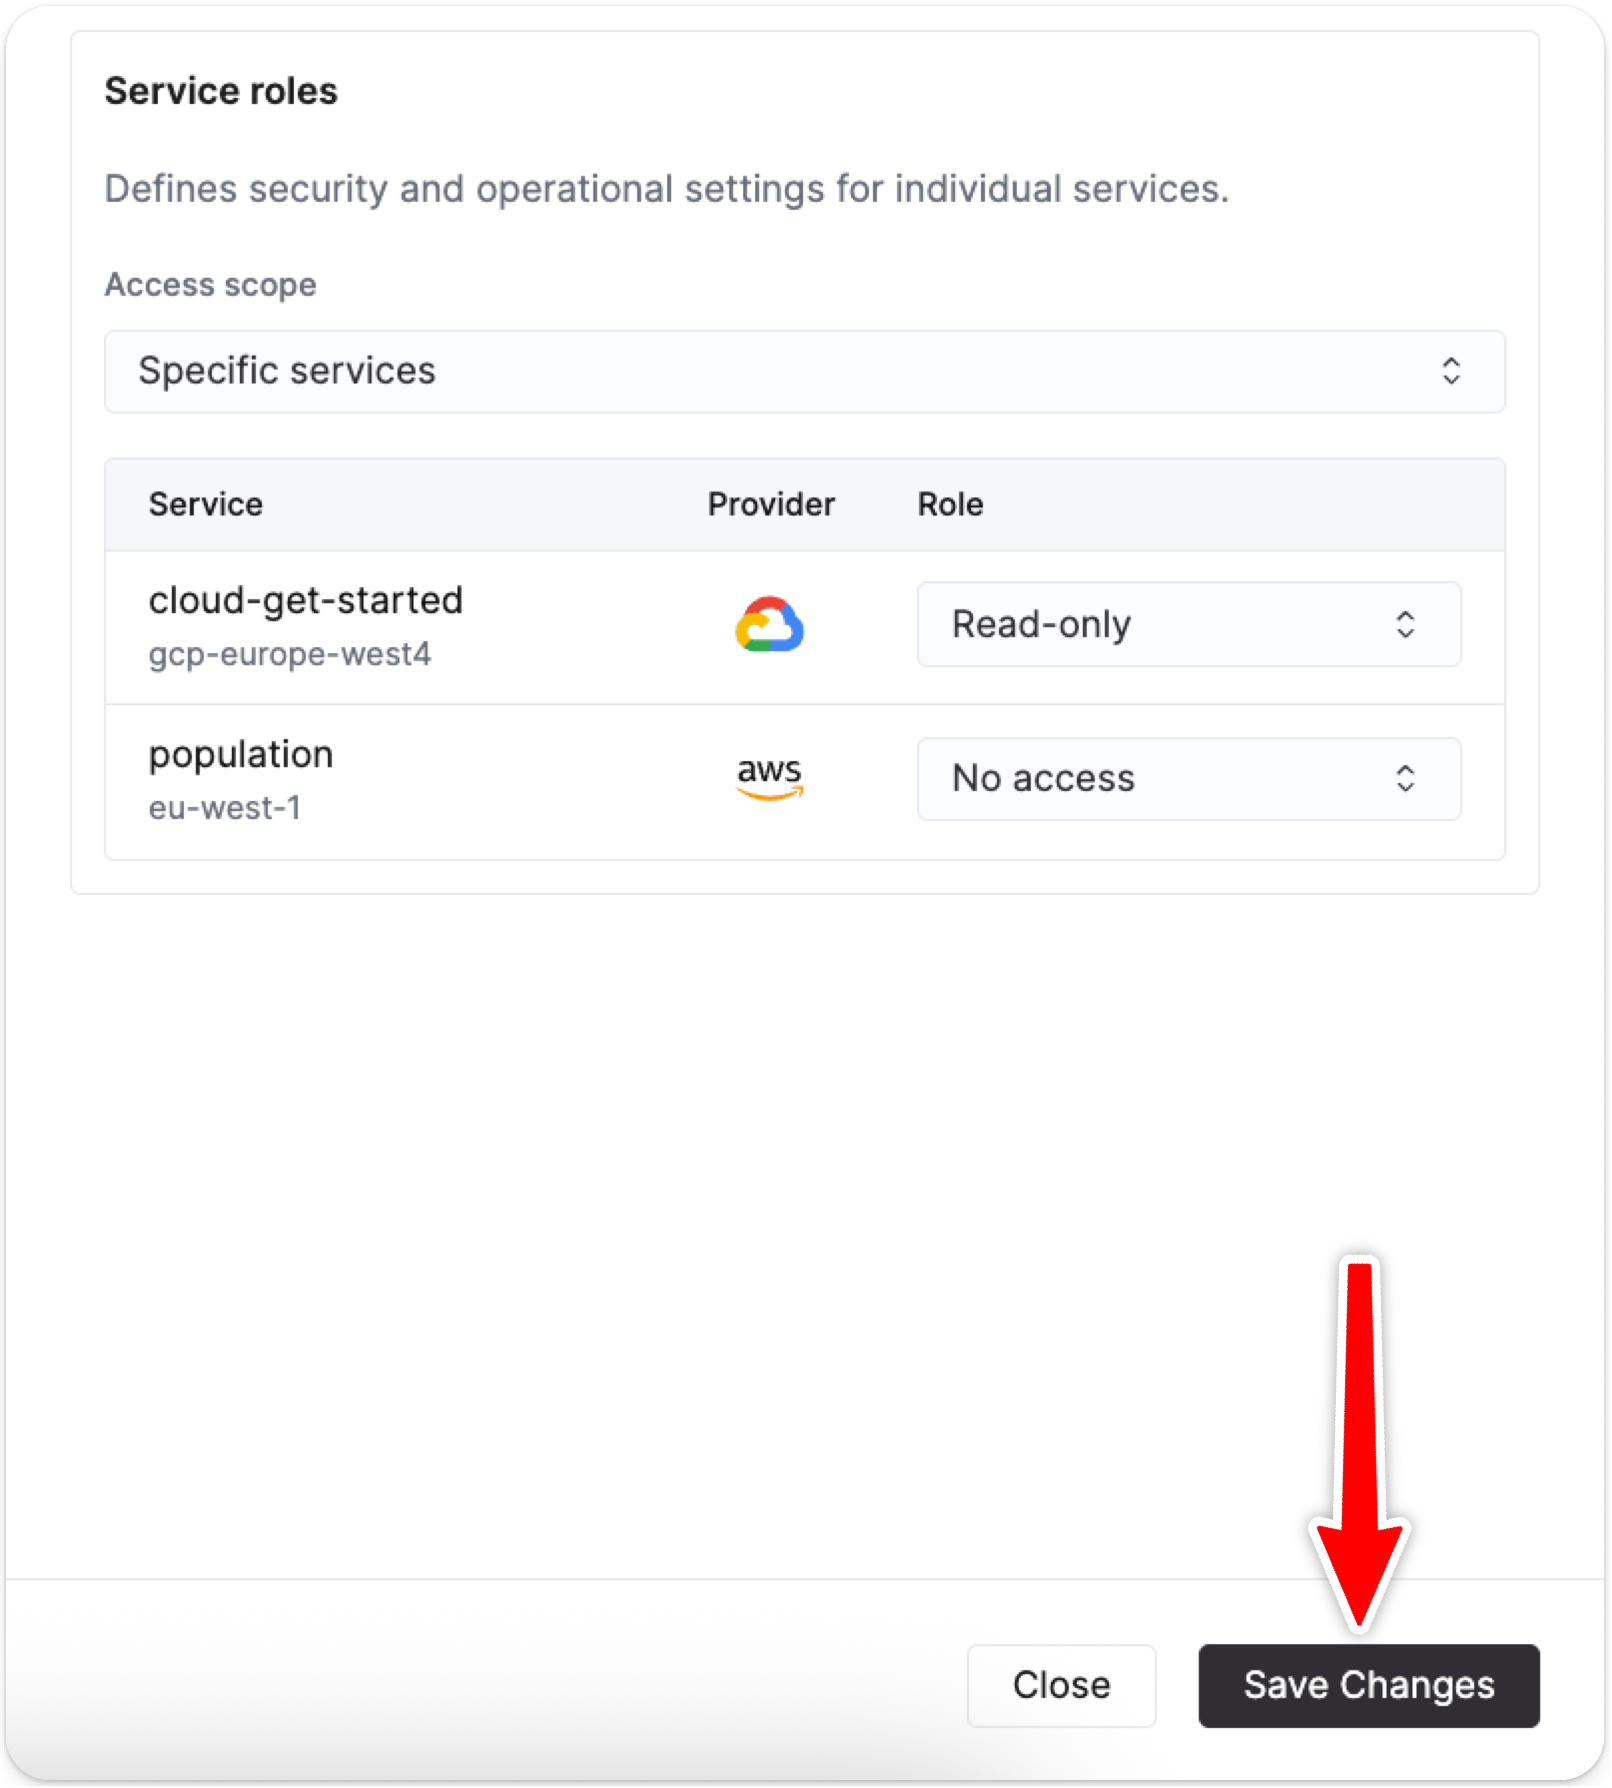The width and height of the screenshot is (1612, 1788).
Task: Open the No access role dropdown
Action: coord(1188,778)
